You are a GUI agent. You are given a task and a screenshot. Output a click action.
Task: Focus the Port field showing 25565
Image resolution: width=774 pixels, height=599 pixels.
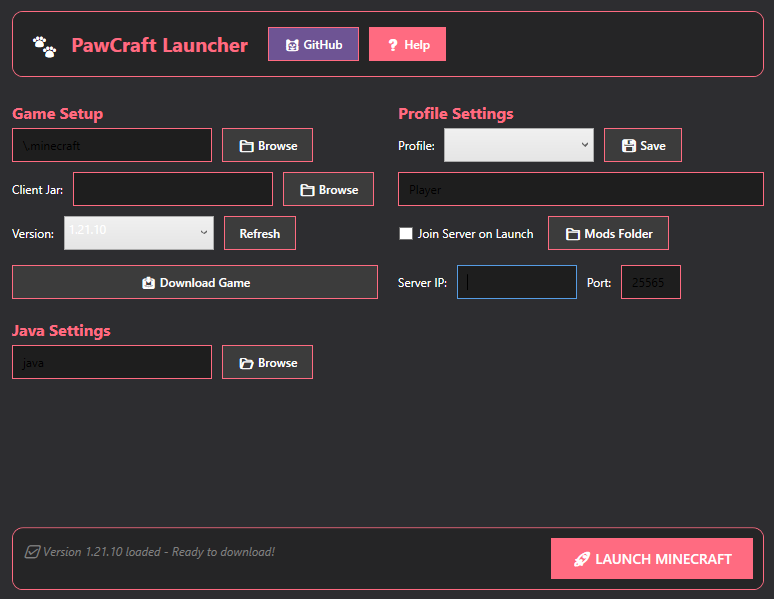click(651, 282)
